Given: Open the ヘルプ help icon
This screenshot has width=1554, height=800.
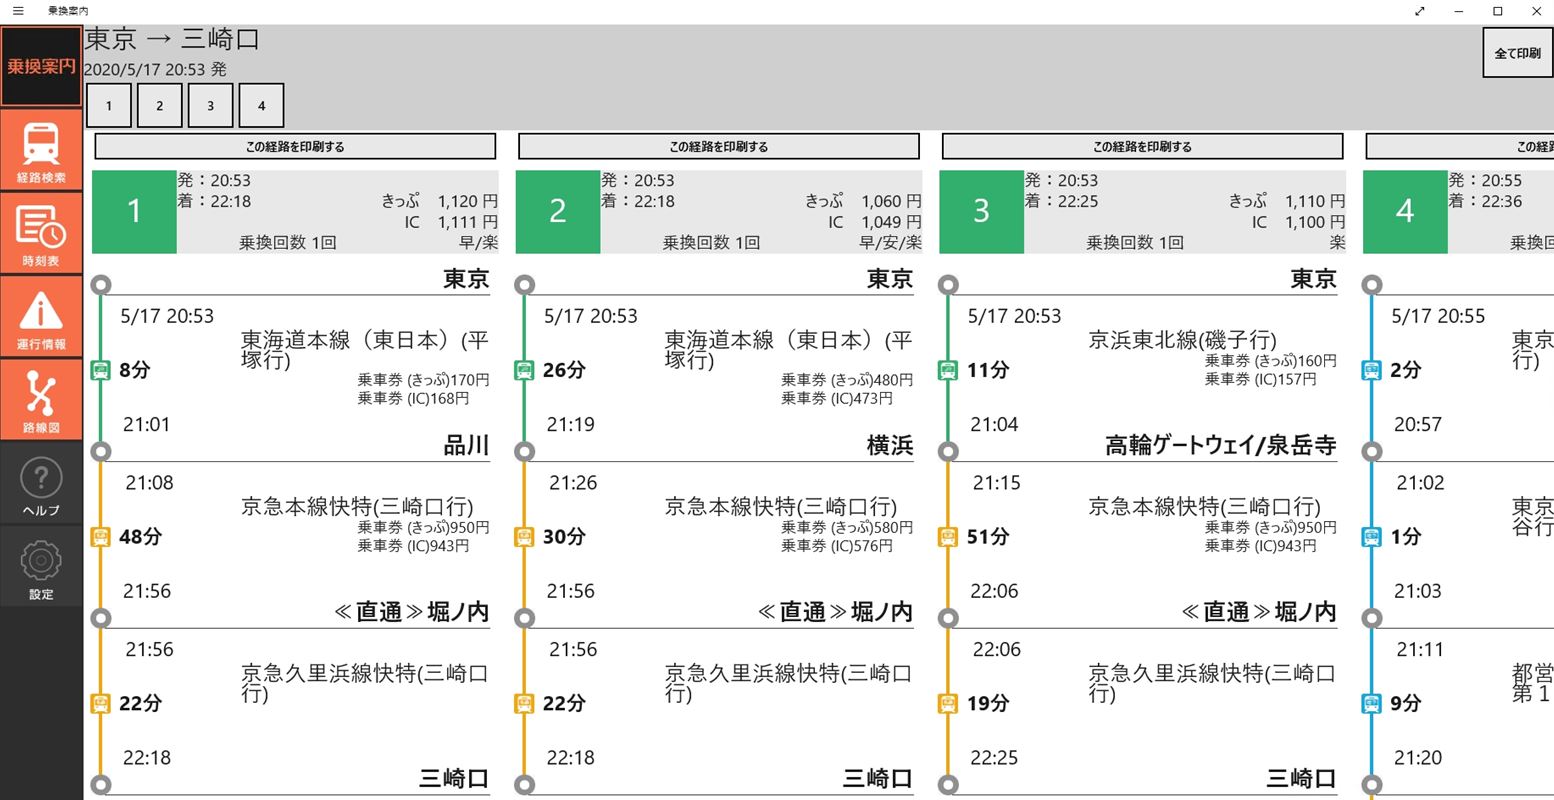Looking at the screenshot, I should coord(41,482).
